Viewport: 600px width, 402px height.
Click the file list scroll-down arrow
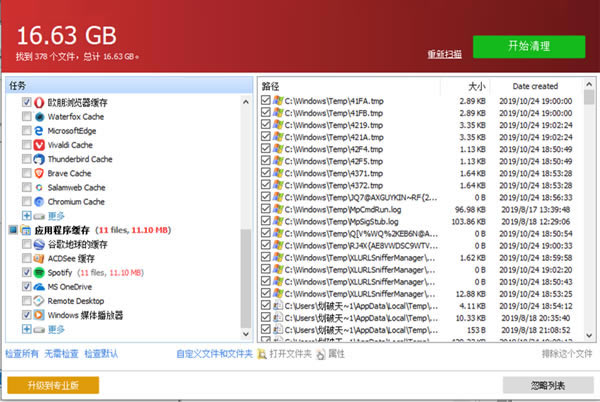point(589,335)
